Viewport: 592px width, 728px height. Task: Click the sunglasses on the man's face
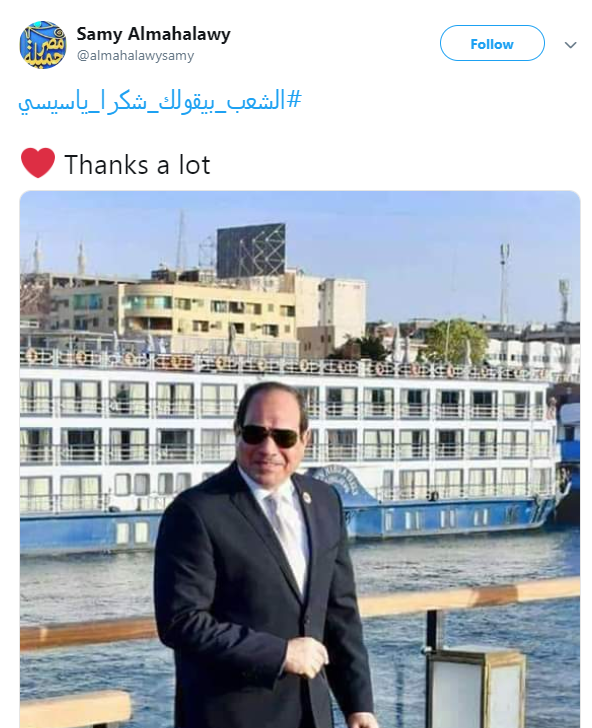[x=269, y=436]
